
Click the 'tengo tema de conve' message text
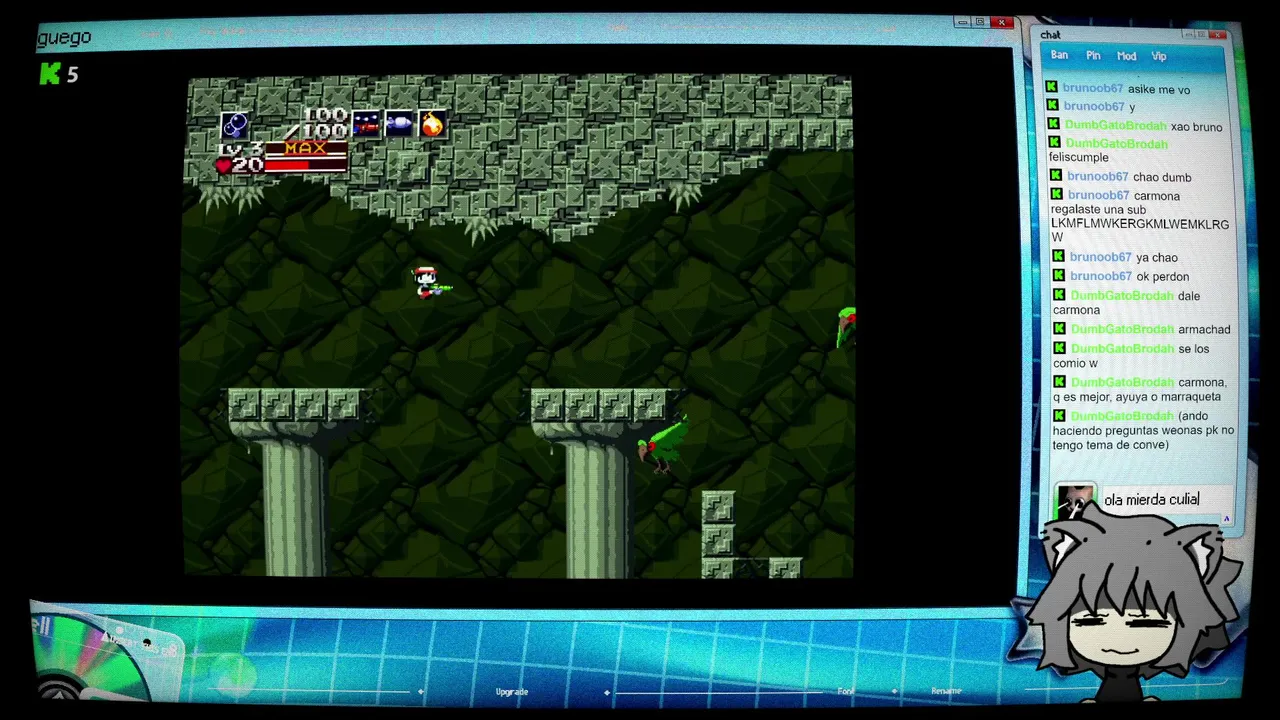(x=1110, y=445)
